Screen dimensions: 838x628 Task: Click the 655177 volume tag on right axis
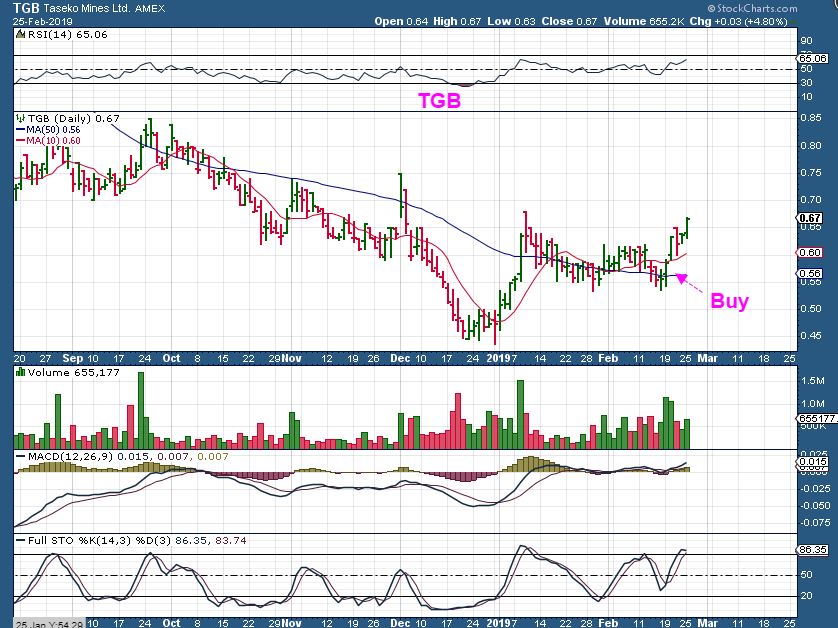(817, 418)
